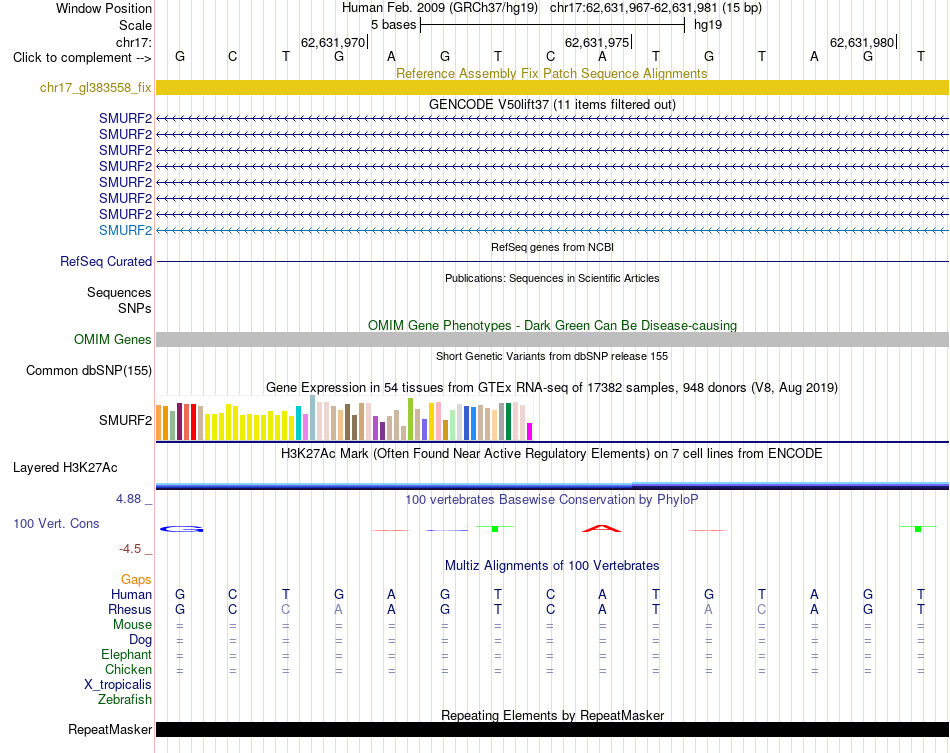
Task: Click the blue Layered H3K27Ac signal strip
Action: [552, 485]
